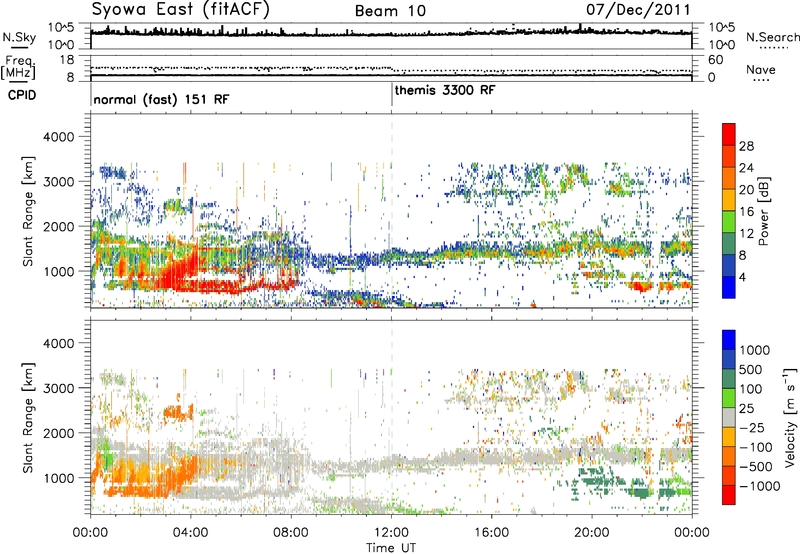Click the '16:00' time axis tick label
This screenshot has width=800, height=554.
point(491,533)
